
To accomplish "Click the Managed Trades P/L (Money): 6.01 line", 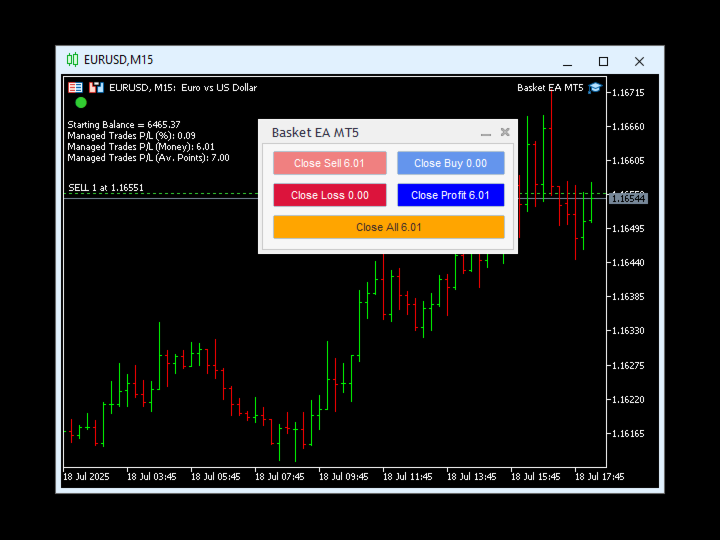I will (141, 146).
